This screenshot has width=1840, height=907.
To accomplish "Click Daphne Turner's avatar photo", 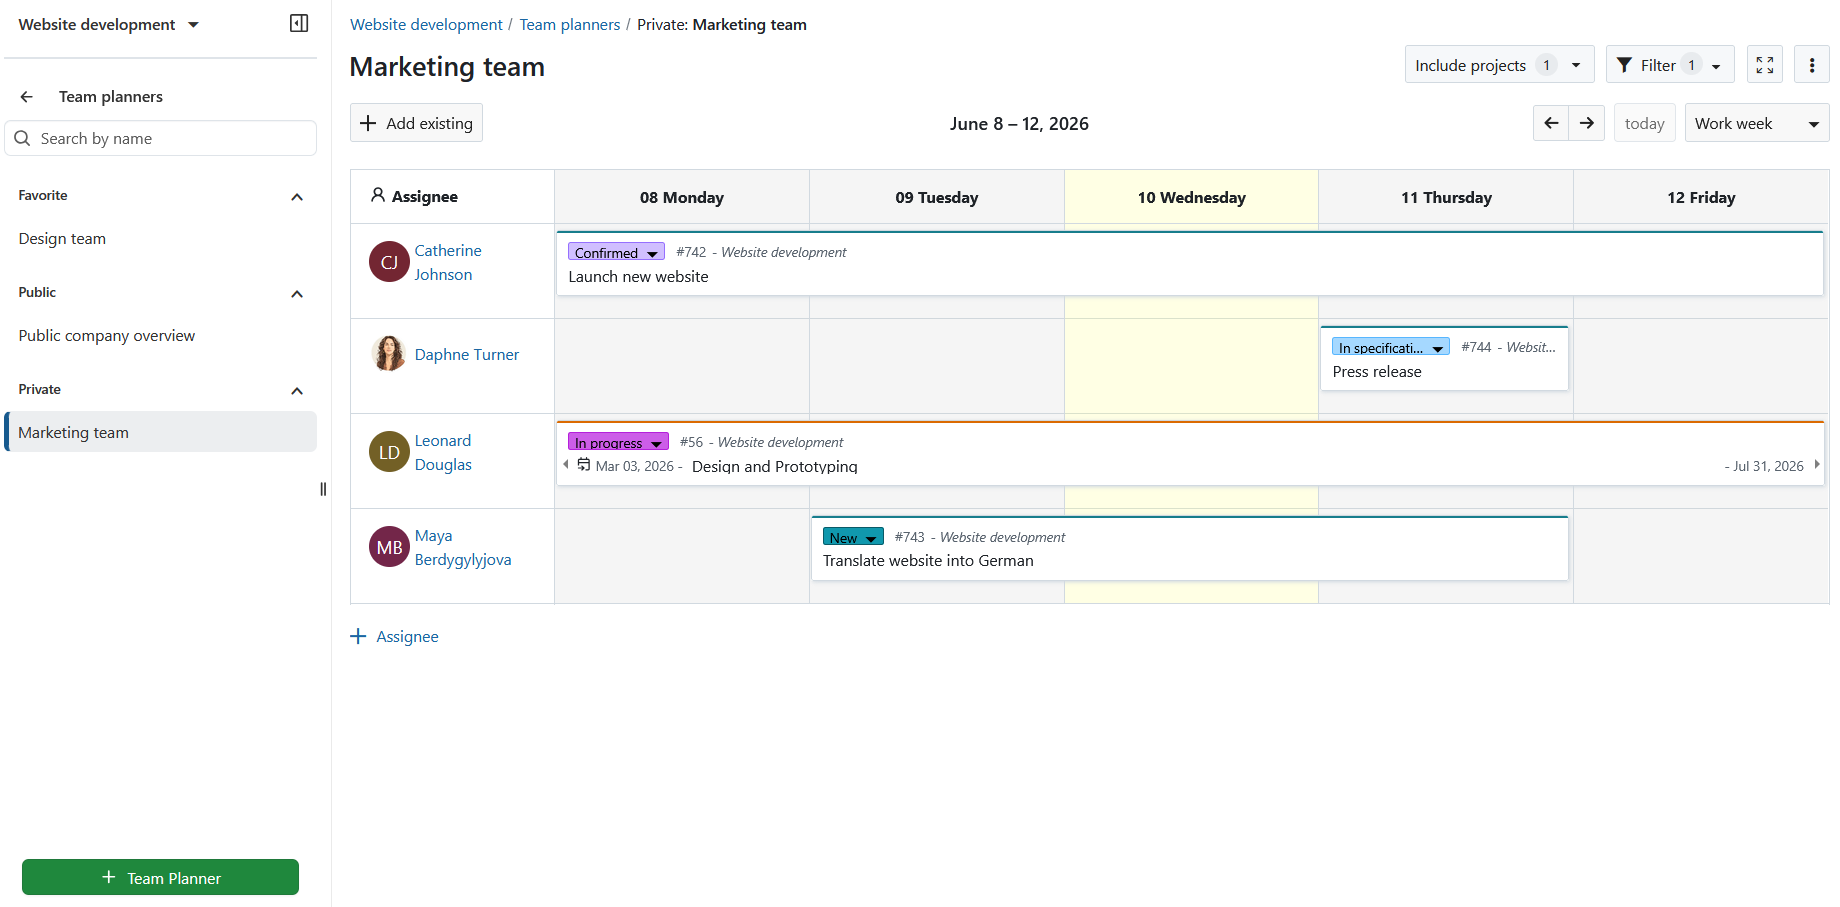I will (x=389, y=354).
